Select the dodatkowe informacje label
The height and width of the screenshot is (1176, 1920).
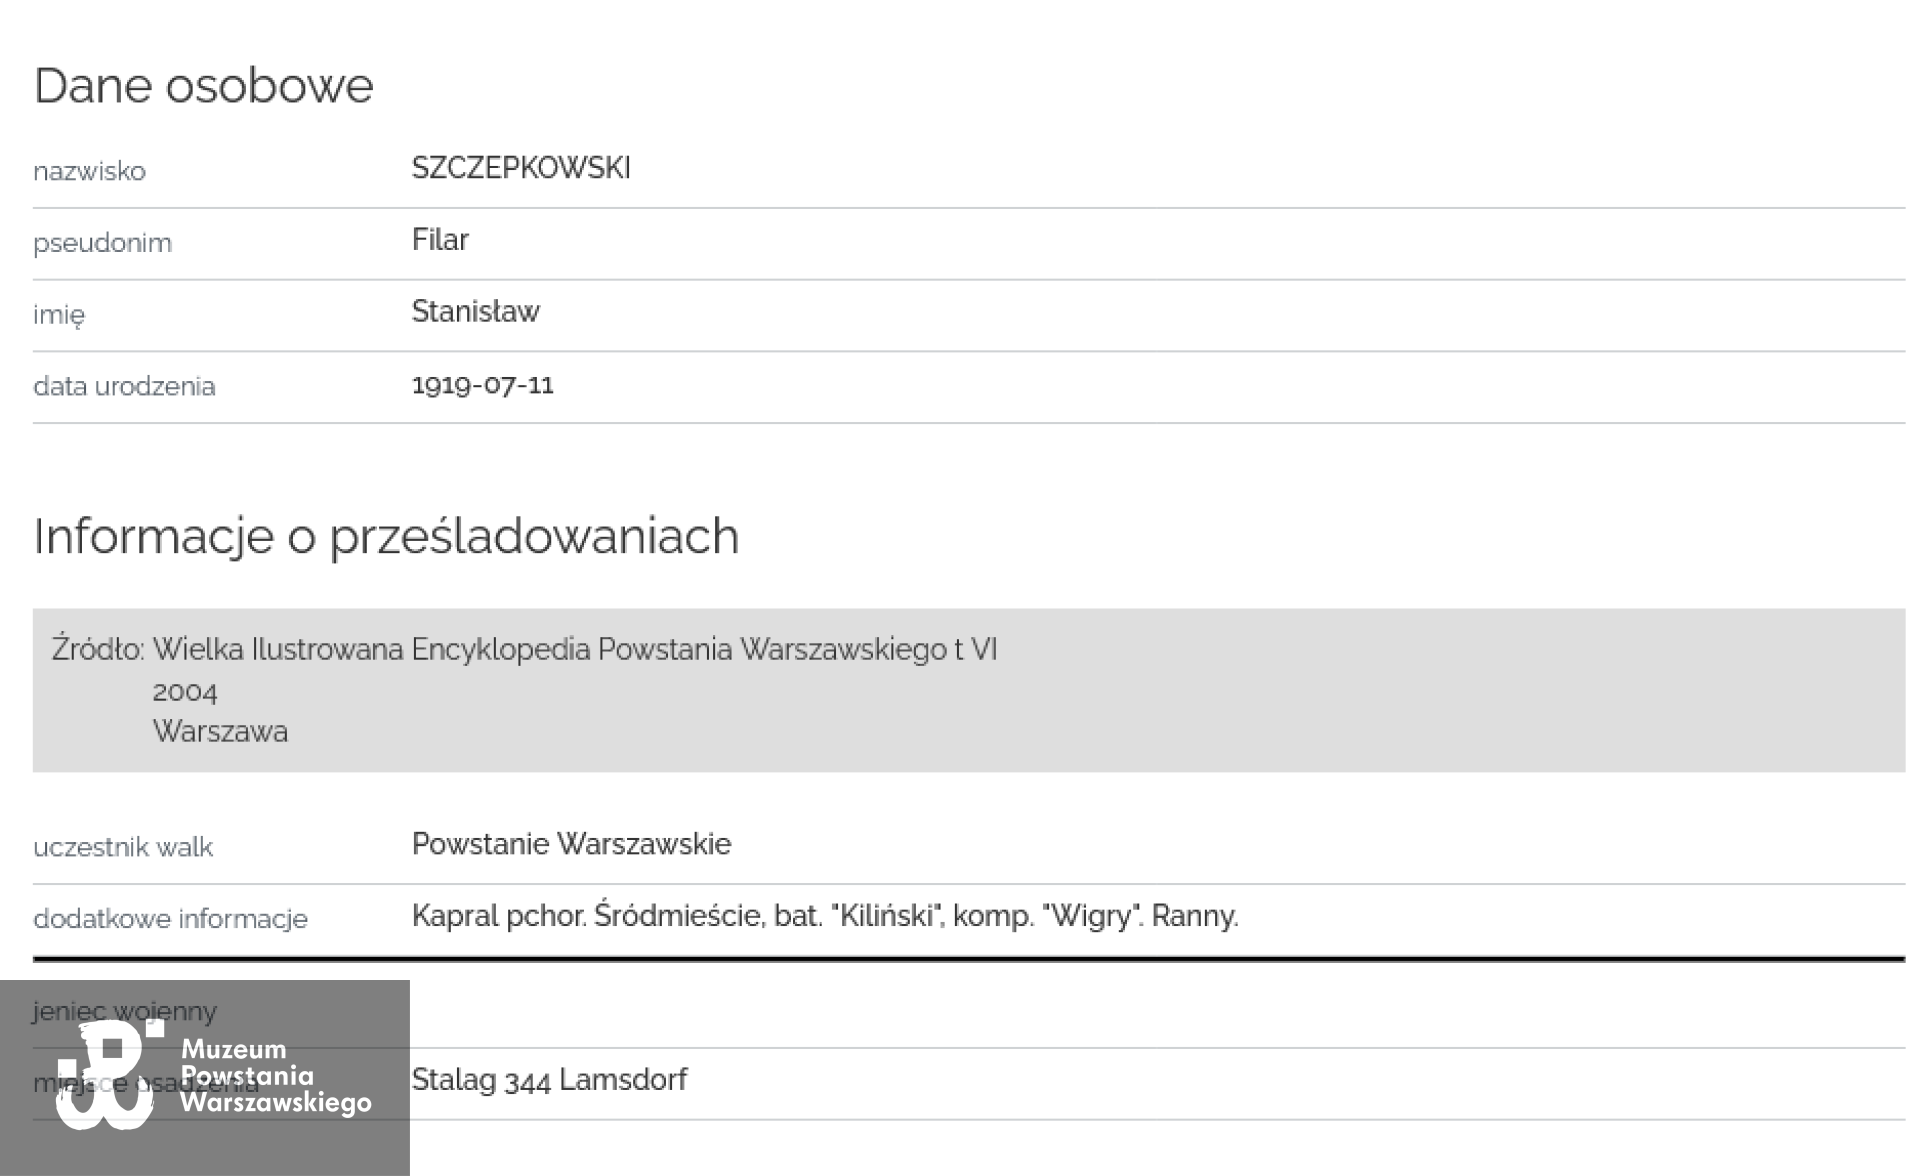(x=170, y=919)
